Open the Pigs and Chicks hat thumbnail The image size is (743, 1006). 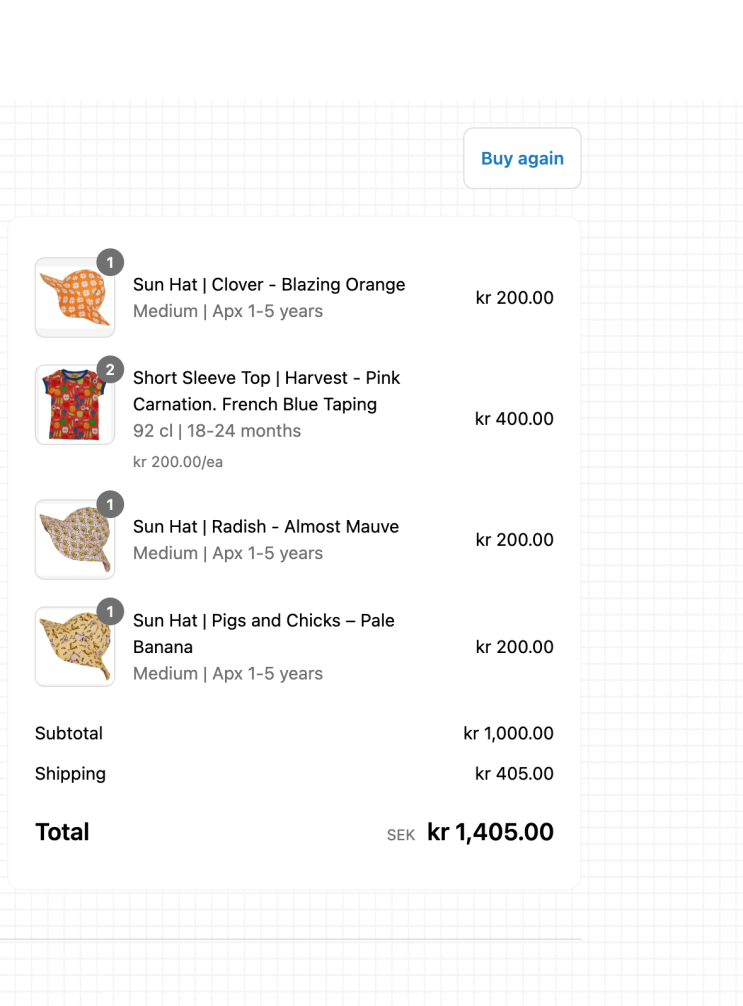tap(74, 647)
